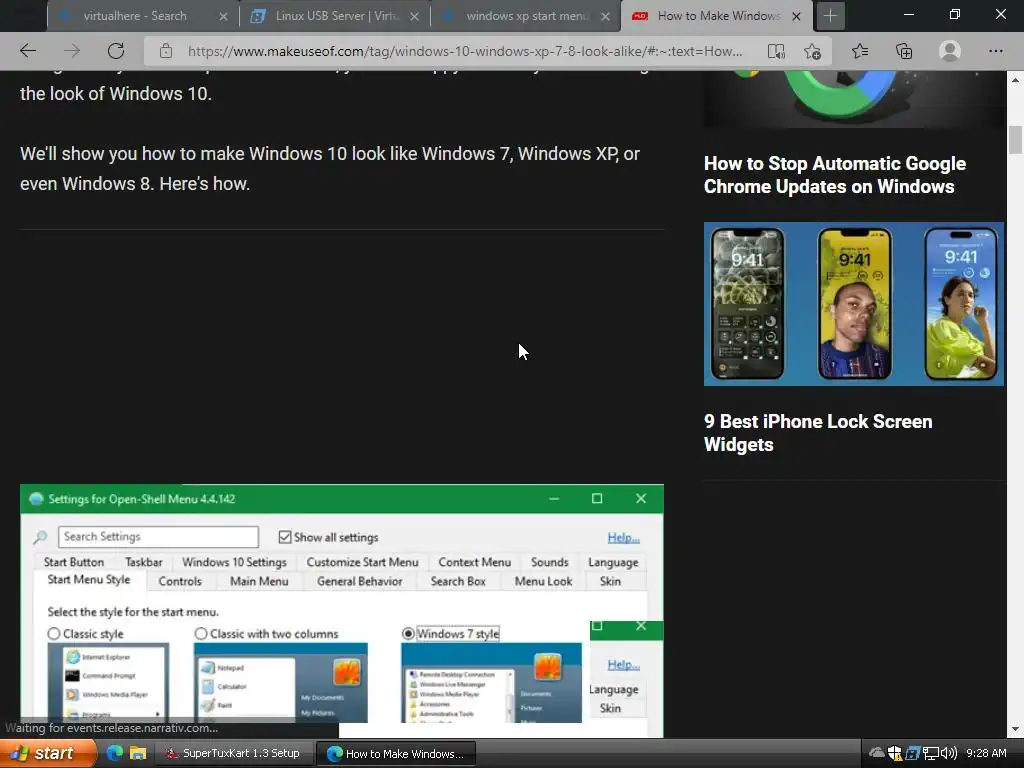Click the Edge icon in quick launch
Viewport: 1024px width, 768px height.
click(x=114, y=753)
